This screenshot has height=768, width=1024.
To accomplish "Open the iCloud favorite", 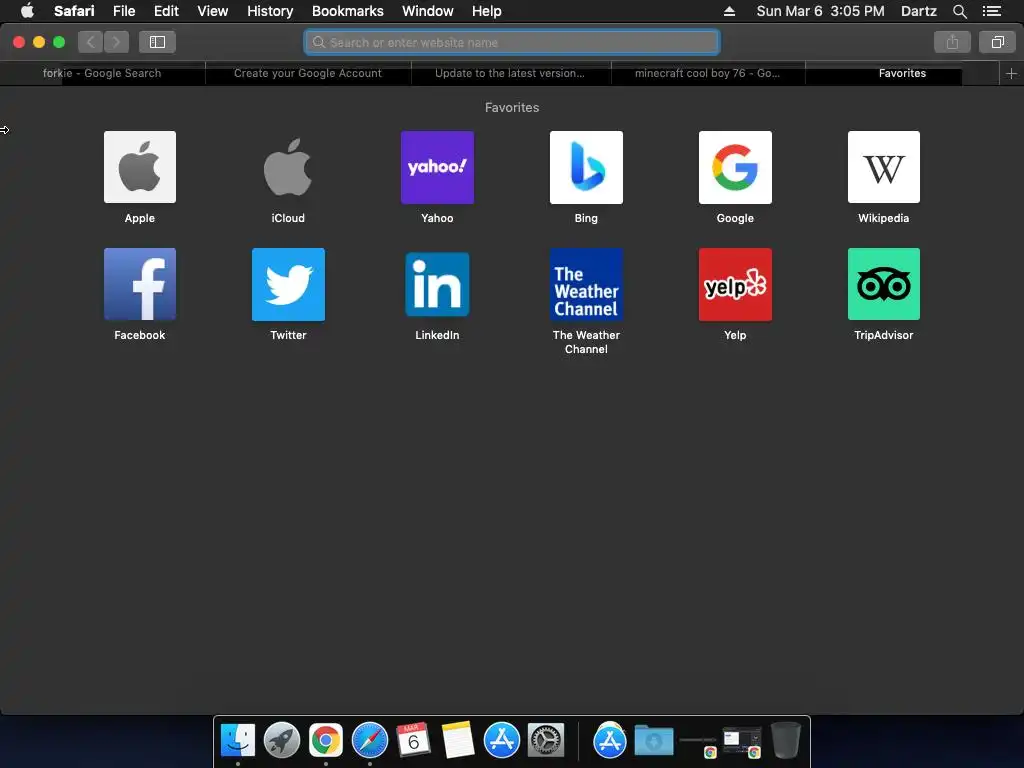I will 288,167.
